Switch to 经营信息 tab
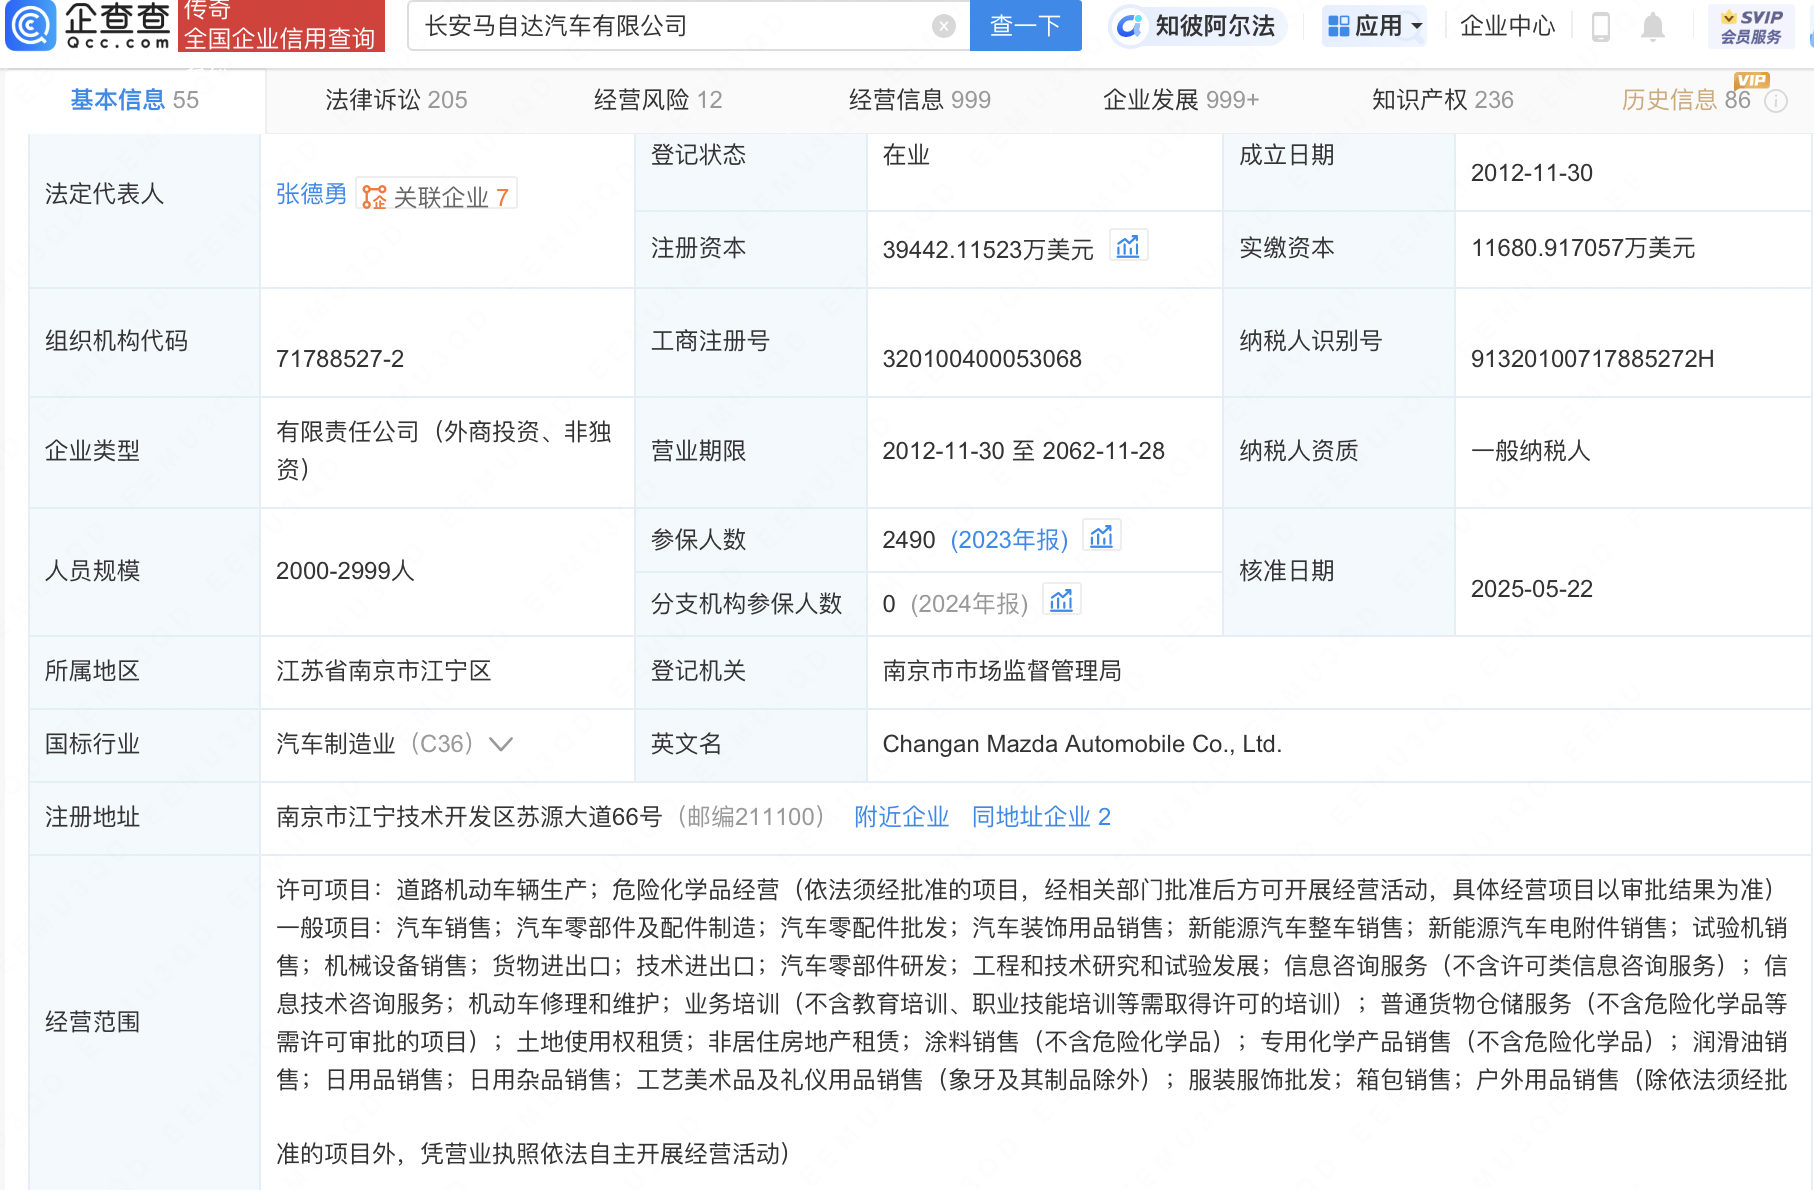The image size is (1814, 1190). 920,100
